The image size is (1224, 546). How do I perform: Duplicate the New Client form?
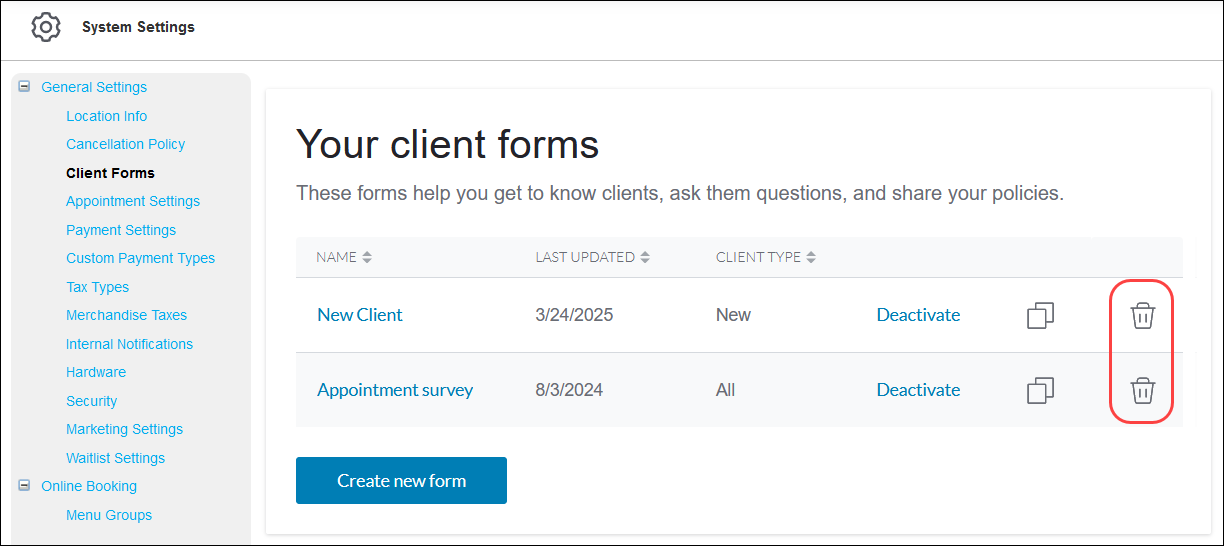pos(1041,315)
